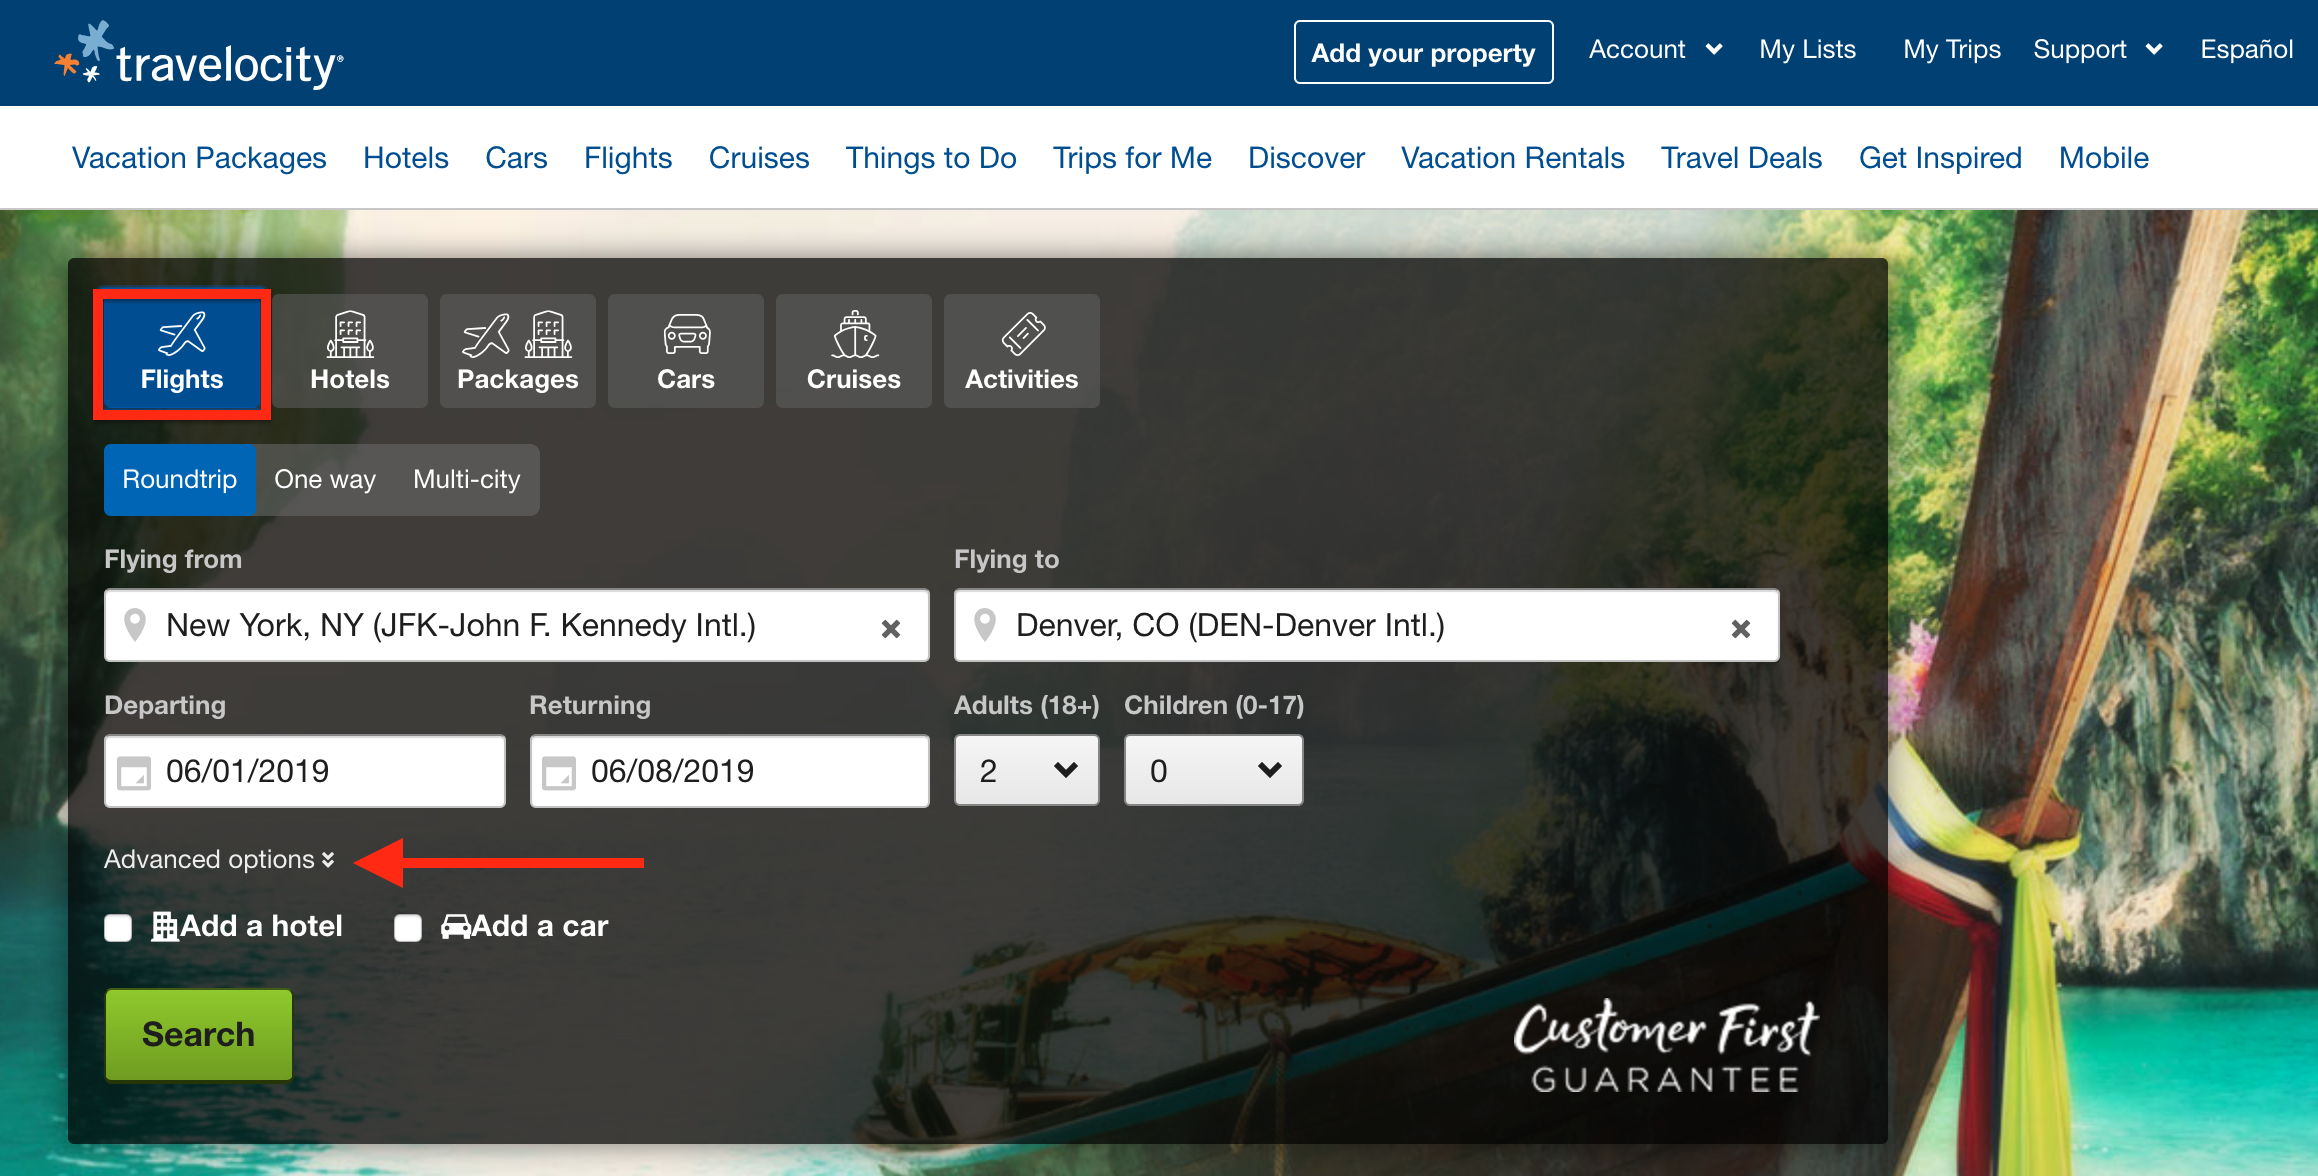
Task: Click the green Search button
Action: pos(199,1035)
